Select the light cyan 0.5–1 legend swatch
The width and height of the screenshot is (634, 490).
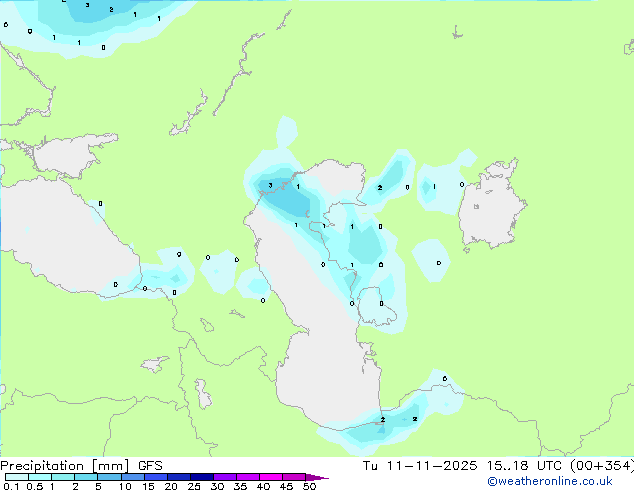pyautogui.click(x=40, y=477)
